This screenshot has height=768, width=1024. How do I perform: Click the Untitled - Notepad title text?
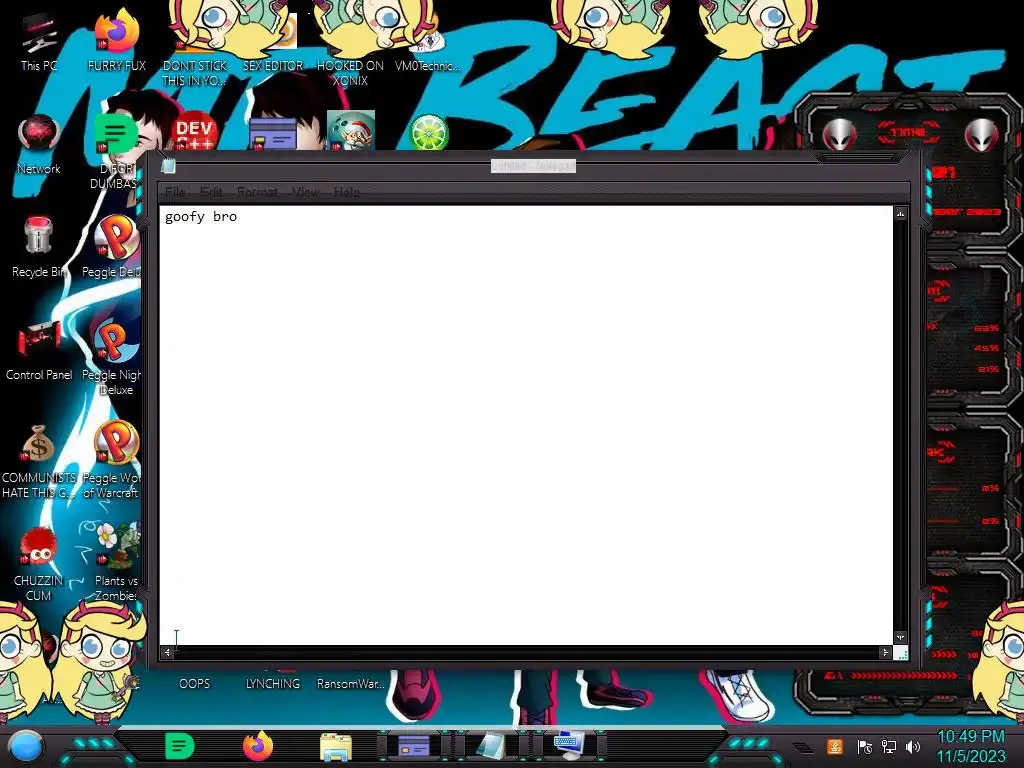533,167
